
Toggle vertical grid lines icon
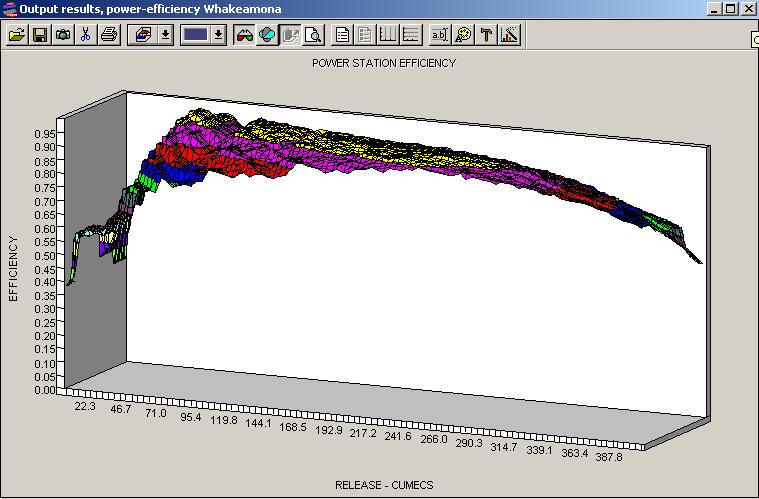point(388,35)
